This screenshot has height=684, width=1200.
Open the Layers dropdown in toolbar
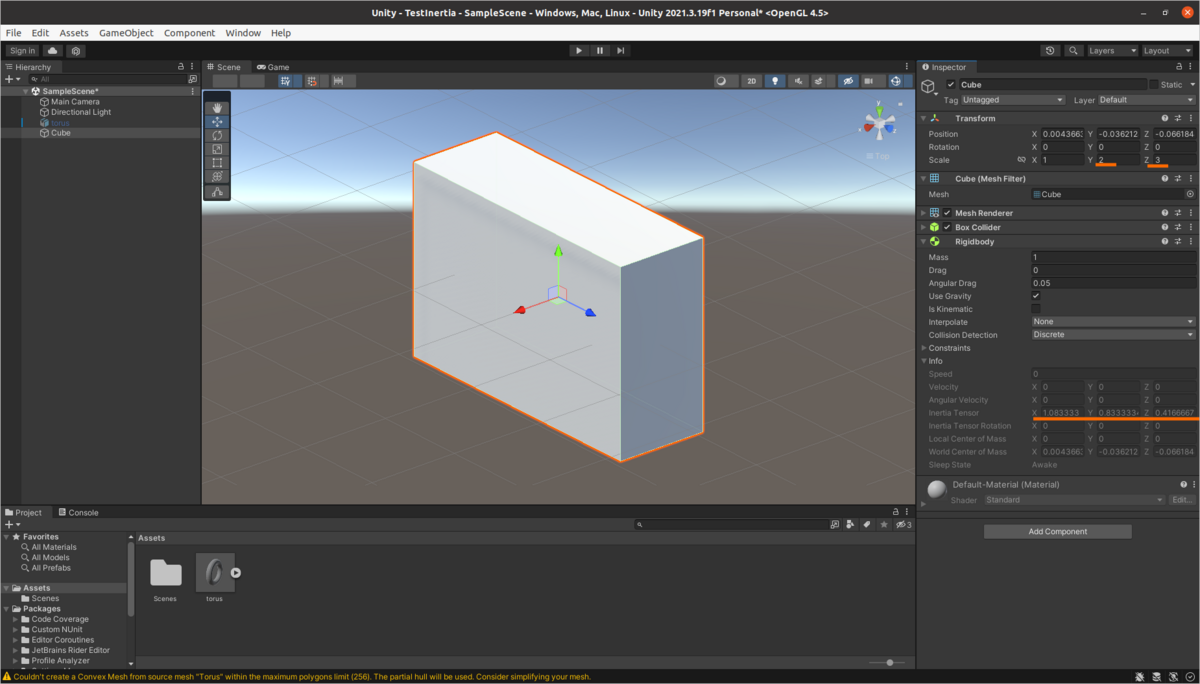pyautogui.click(x=1112, y=50)
